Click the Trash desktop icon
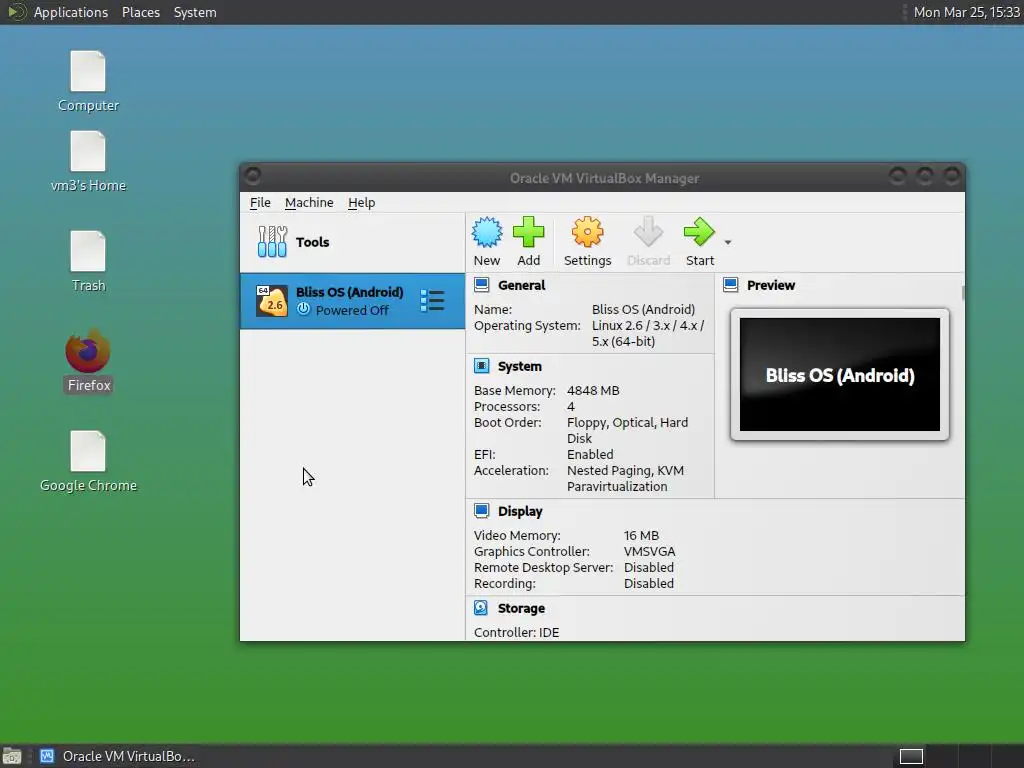Screen dimensions: 1024x768 pyautogui.click(x=88, y=261)
